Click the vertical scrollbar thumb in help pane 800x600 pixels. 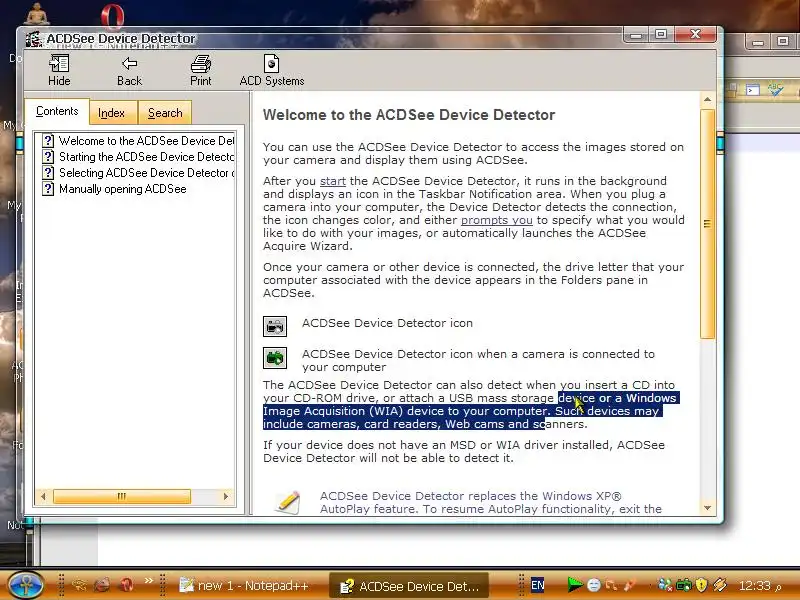point(707,223)
